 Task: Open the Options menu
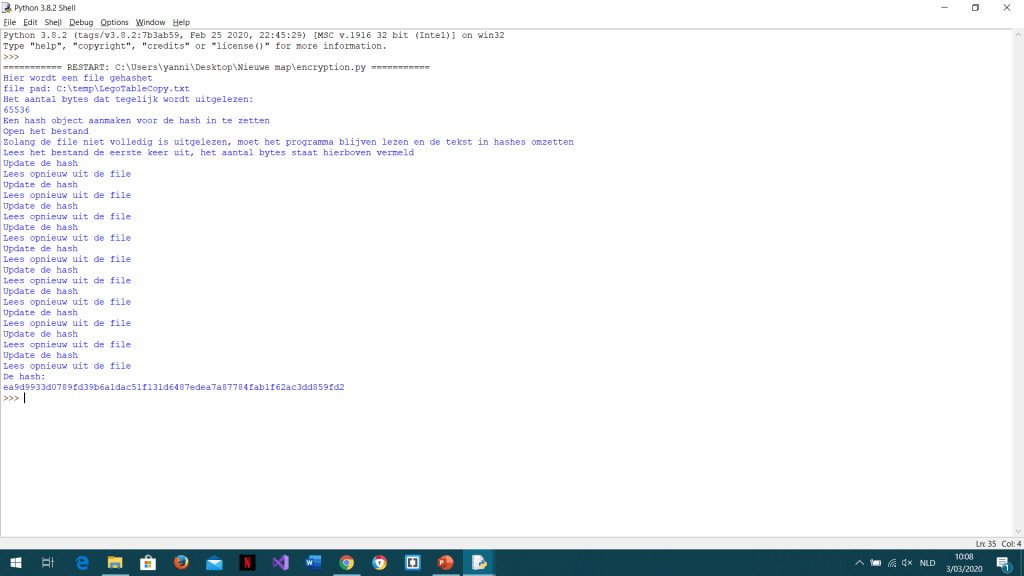tap(114, 22)
